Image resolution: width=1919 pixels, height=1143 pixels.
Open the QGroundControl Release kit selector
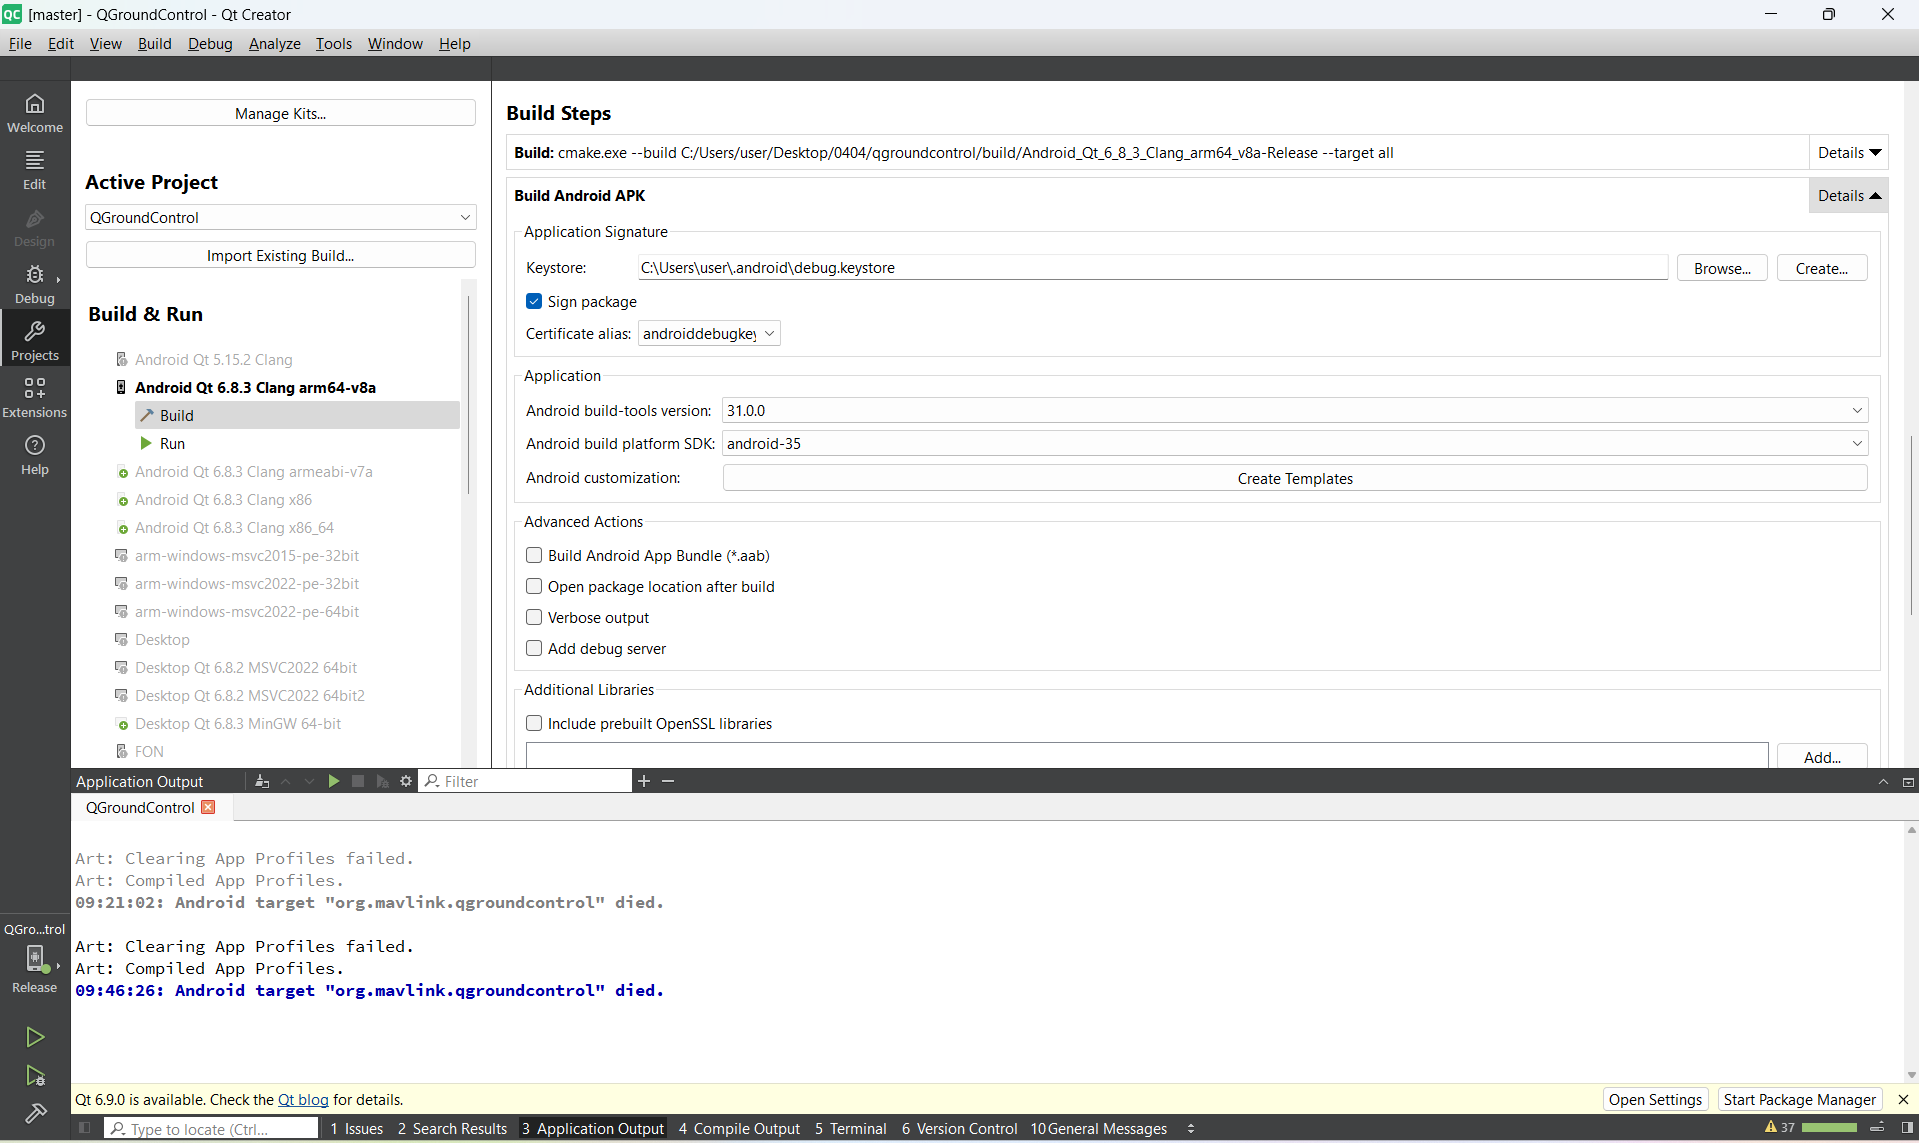(x=35, y=959)
